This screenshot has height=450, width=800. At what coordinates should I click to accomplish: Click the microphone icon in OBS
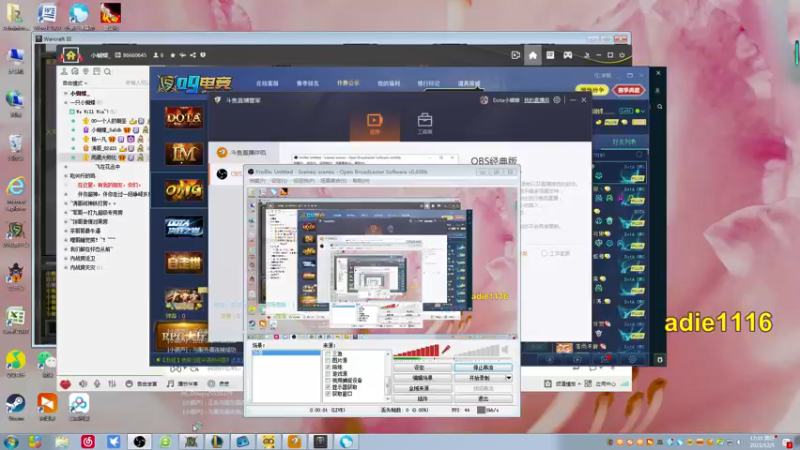[x=446, y=349]
